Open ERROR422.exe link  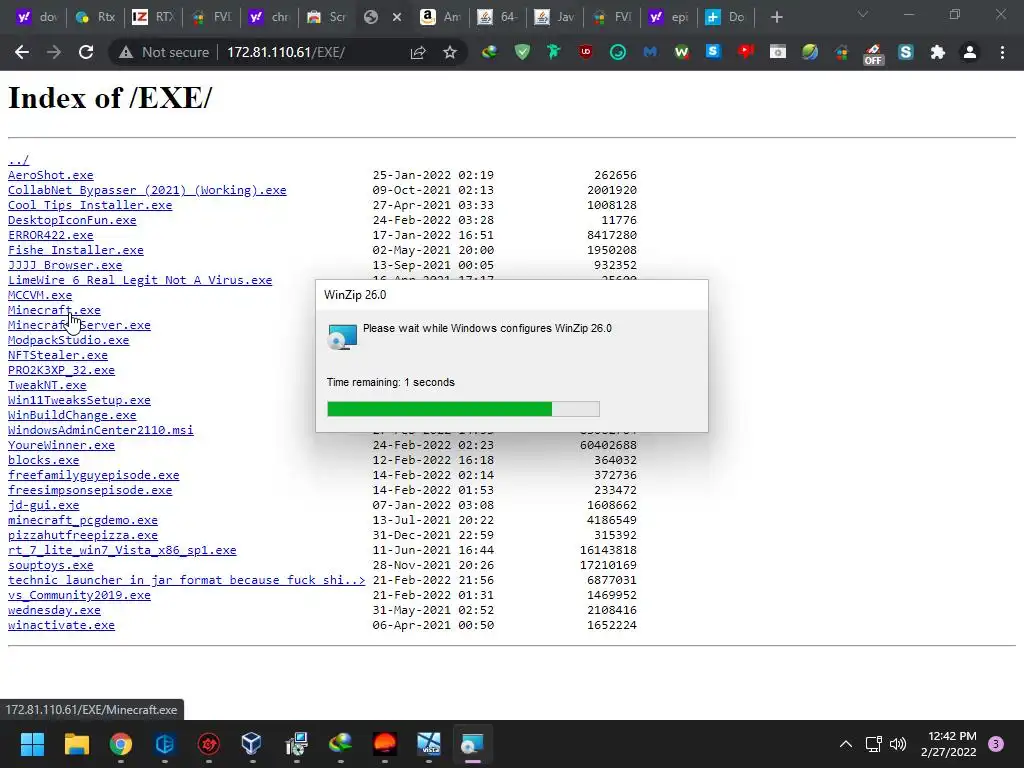pos(50,235)
